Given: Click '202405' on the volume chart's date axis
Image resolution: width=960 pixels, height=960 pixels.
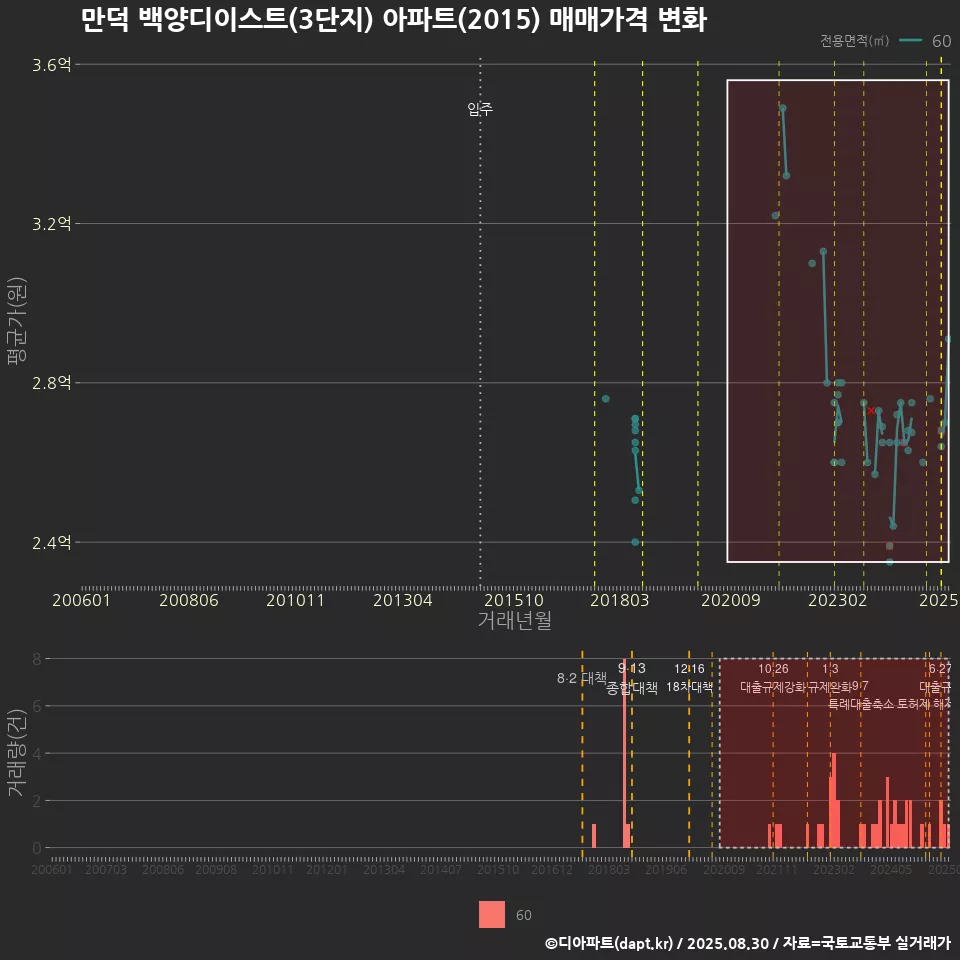Looking at the screenshot, I should point(891,869).
